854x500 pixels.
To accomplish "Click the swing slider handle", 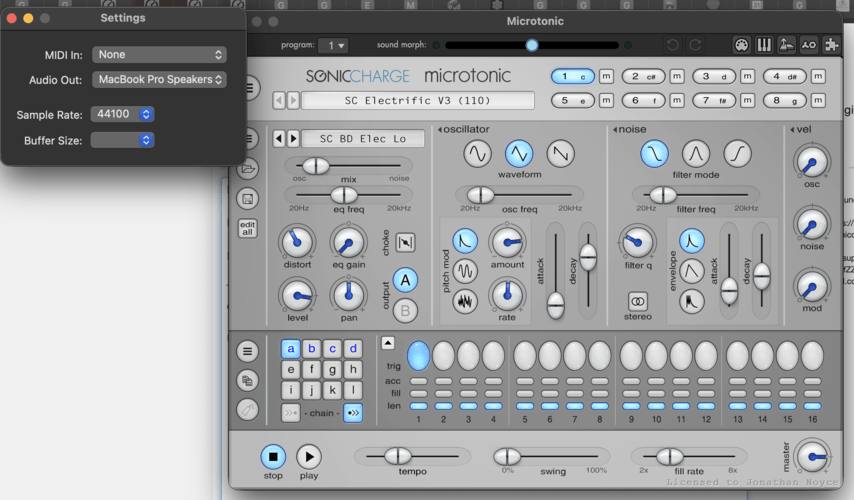I will click(x=507, y=456).
